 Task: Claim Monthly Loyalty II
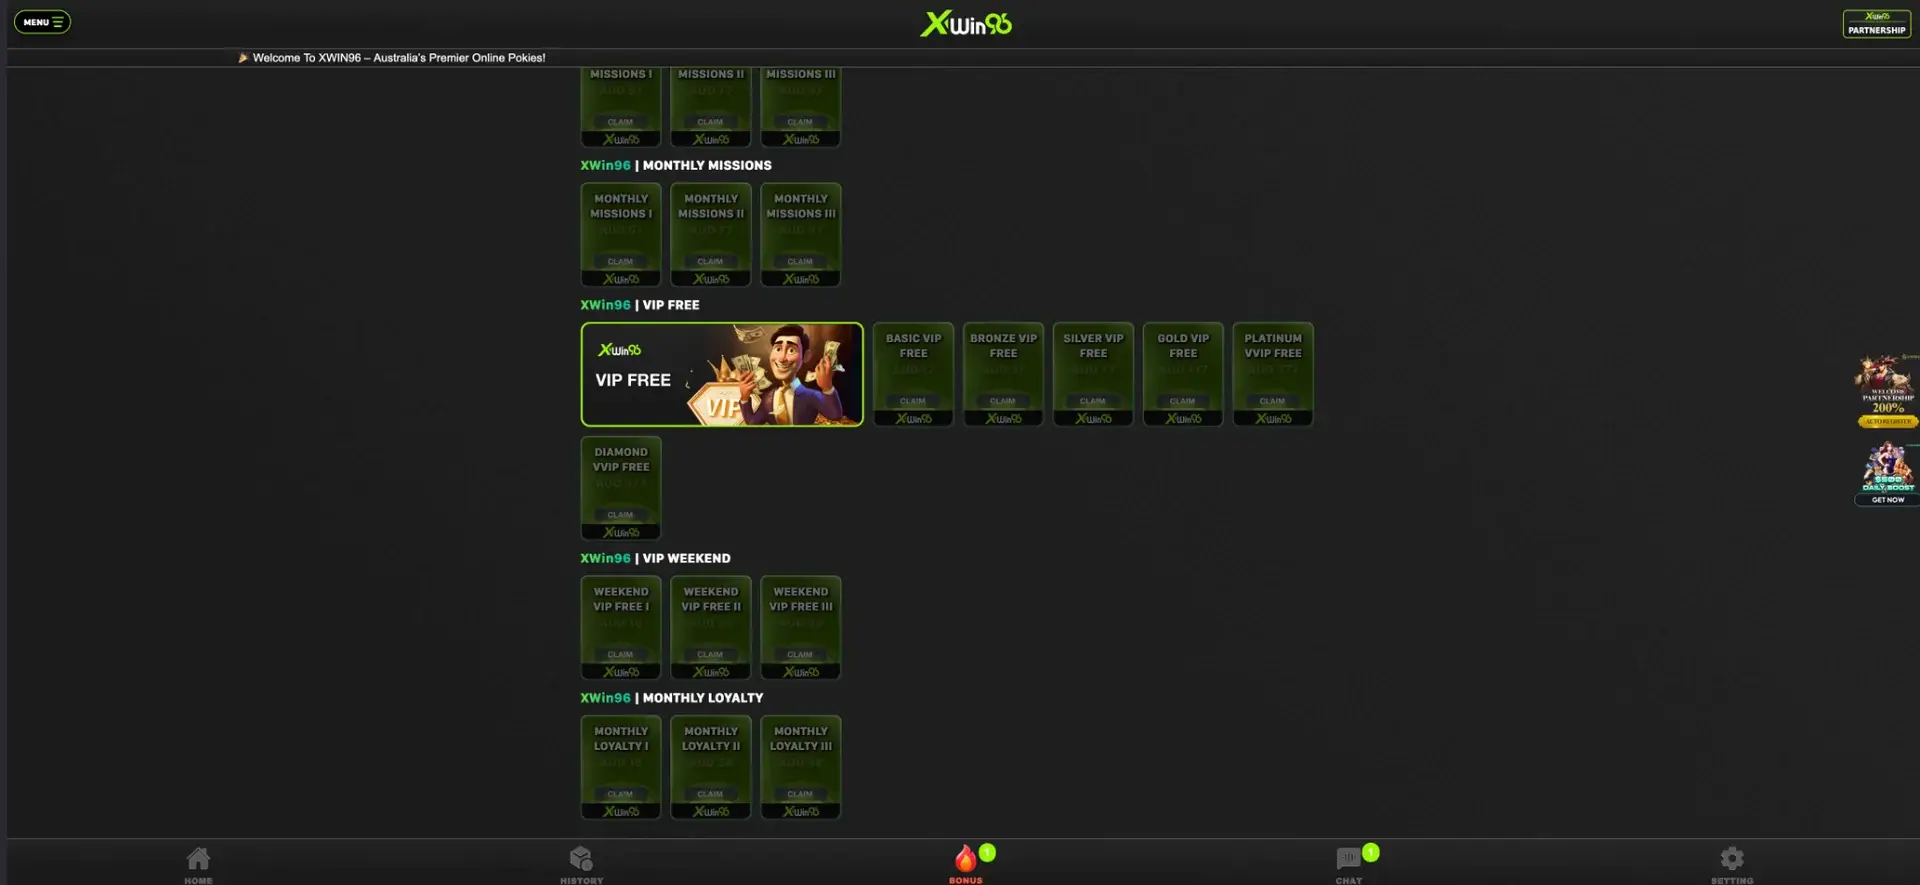[x=711, y=794]
